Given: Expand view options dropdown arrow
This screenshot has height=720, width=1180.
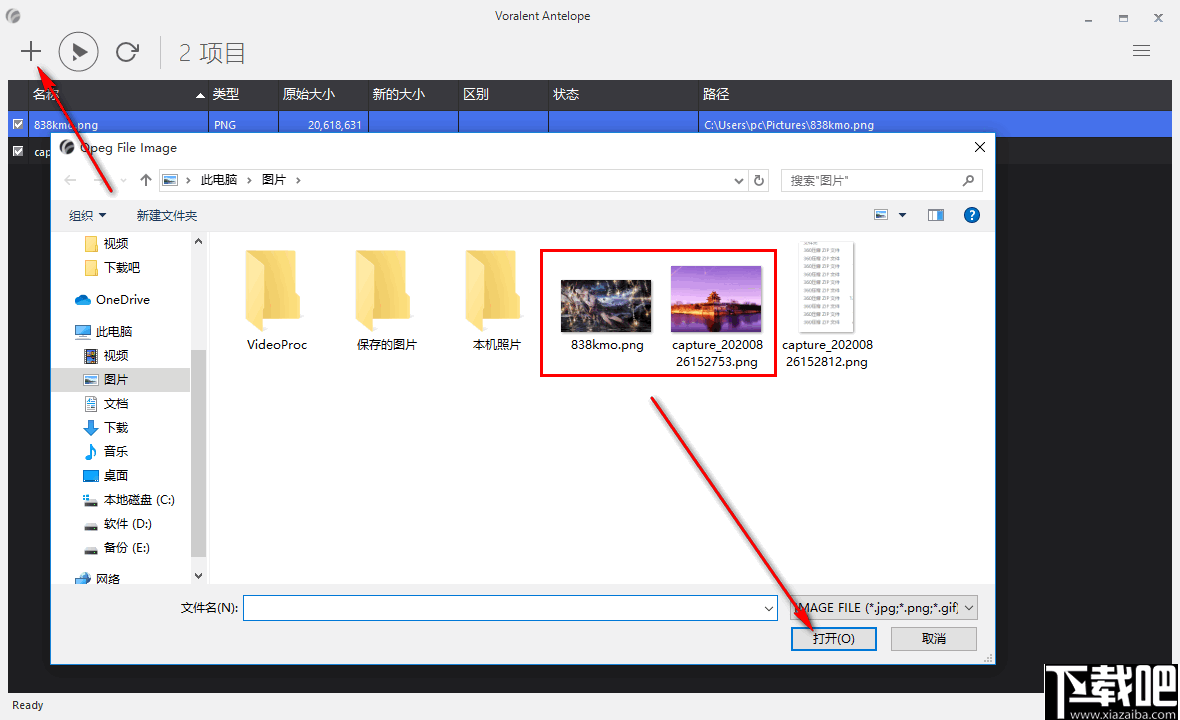Looking at the screenshot, I should pyautogui.click(x=902, y=215).
